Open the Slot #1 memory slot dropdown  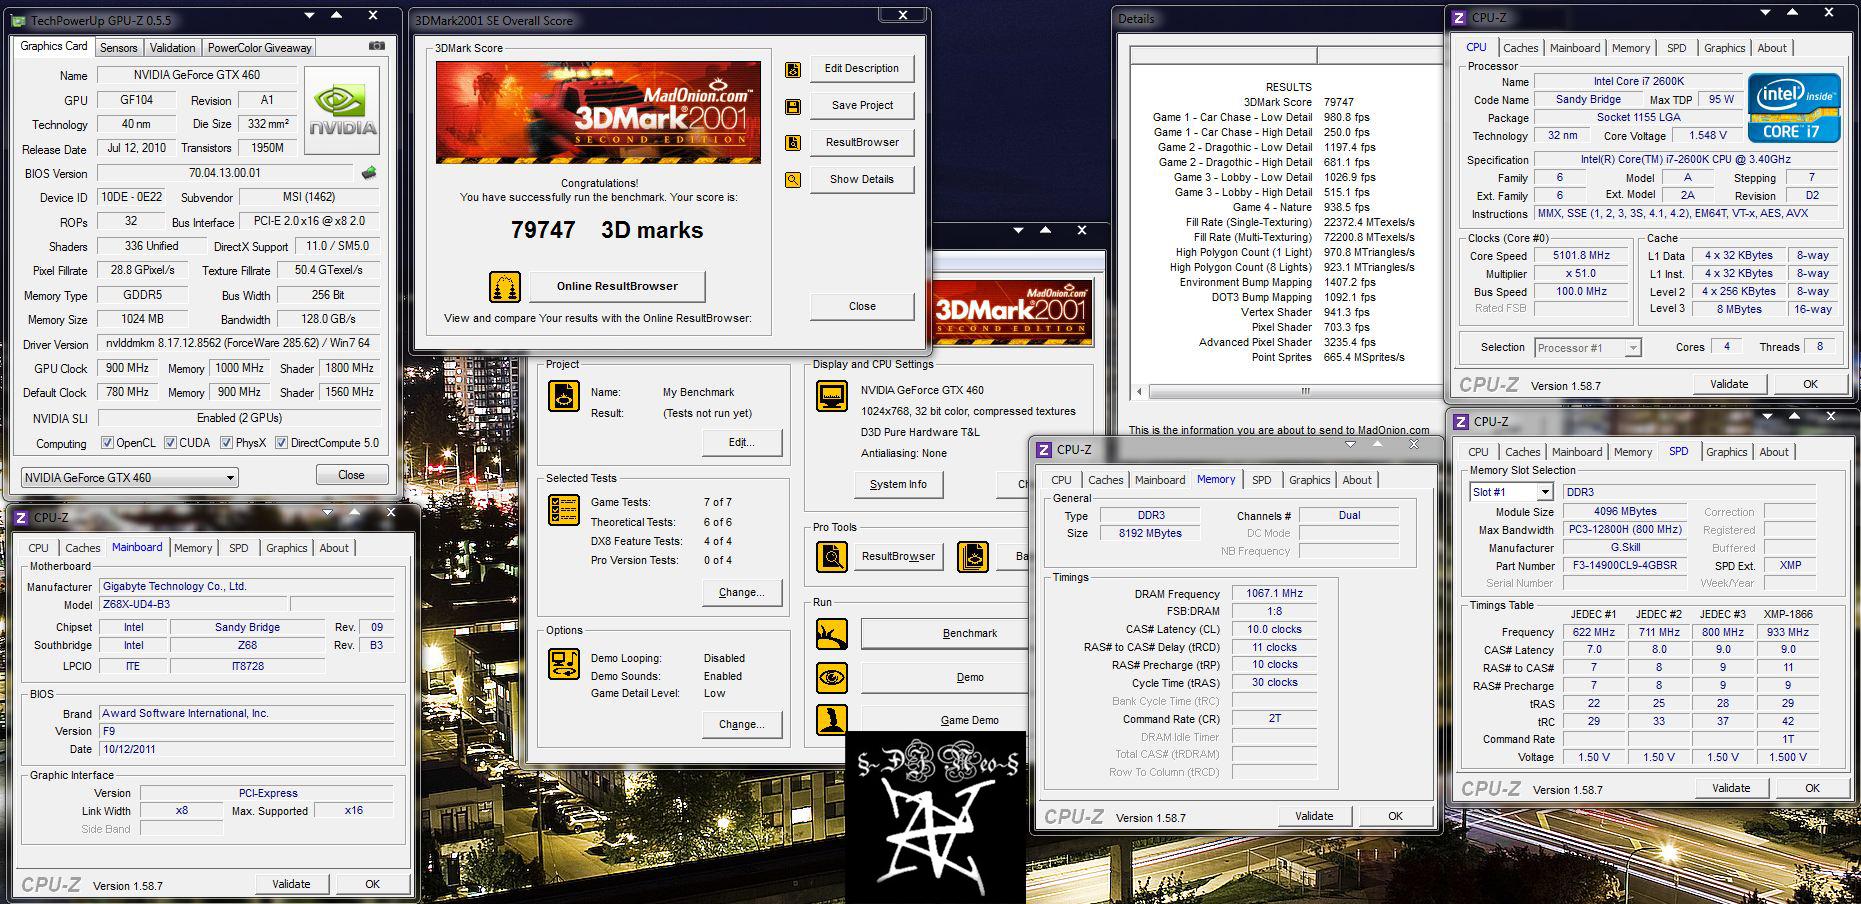coord(1510,492)
